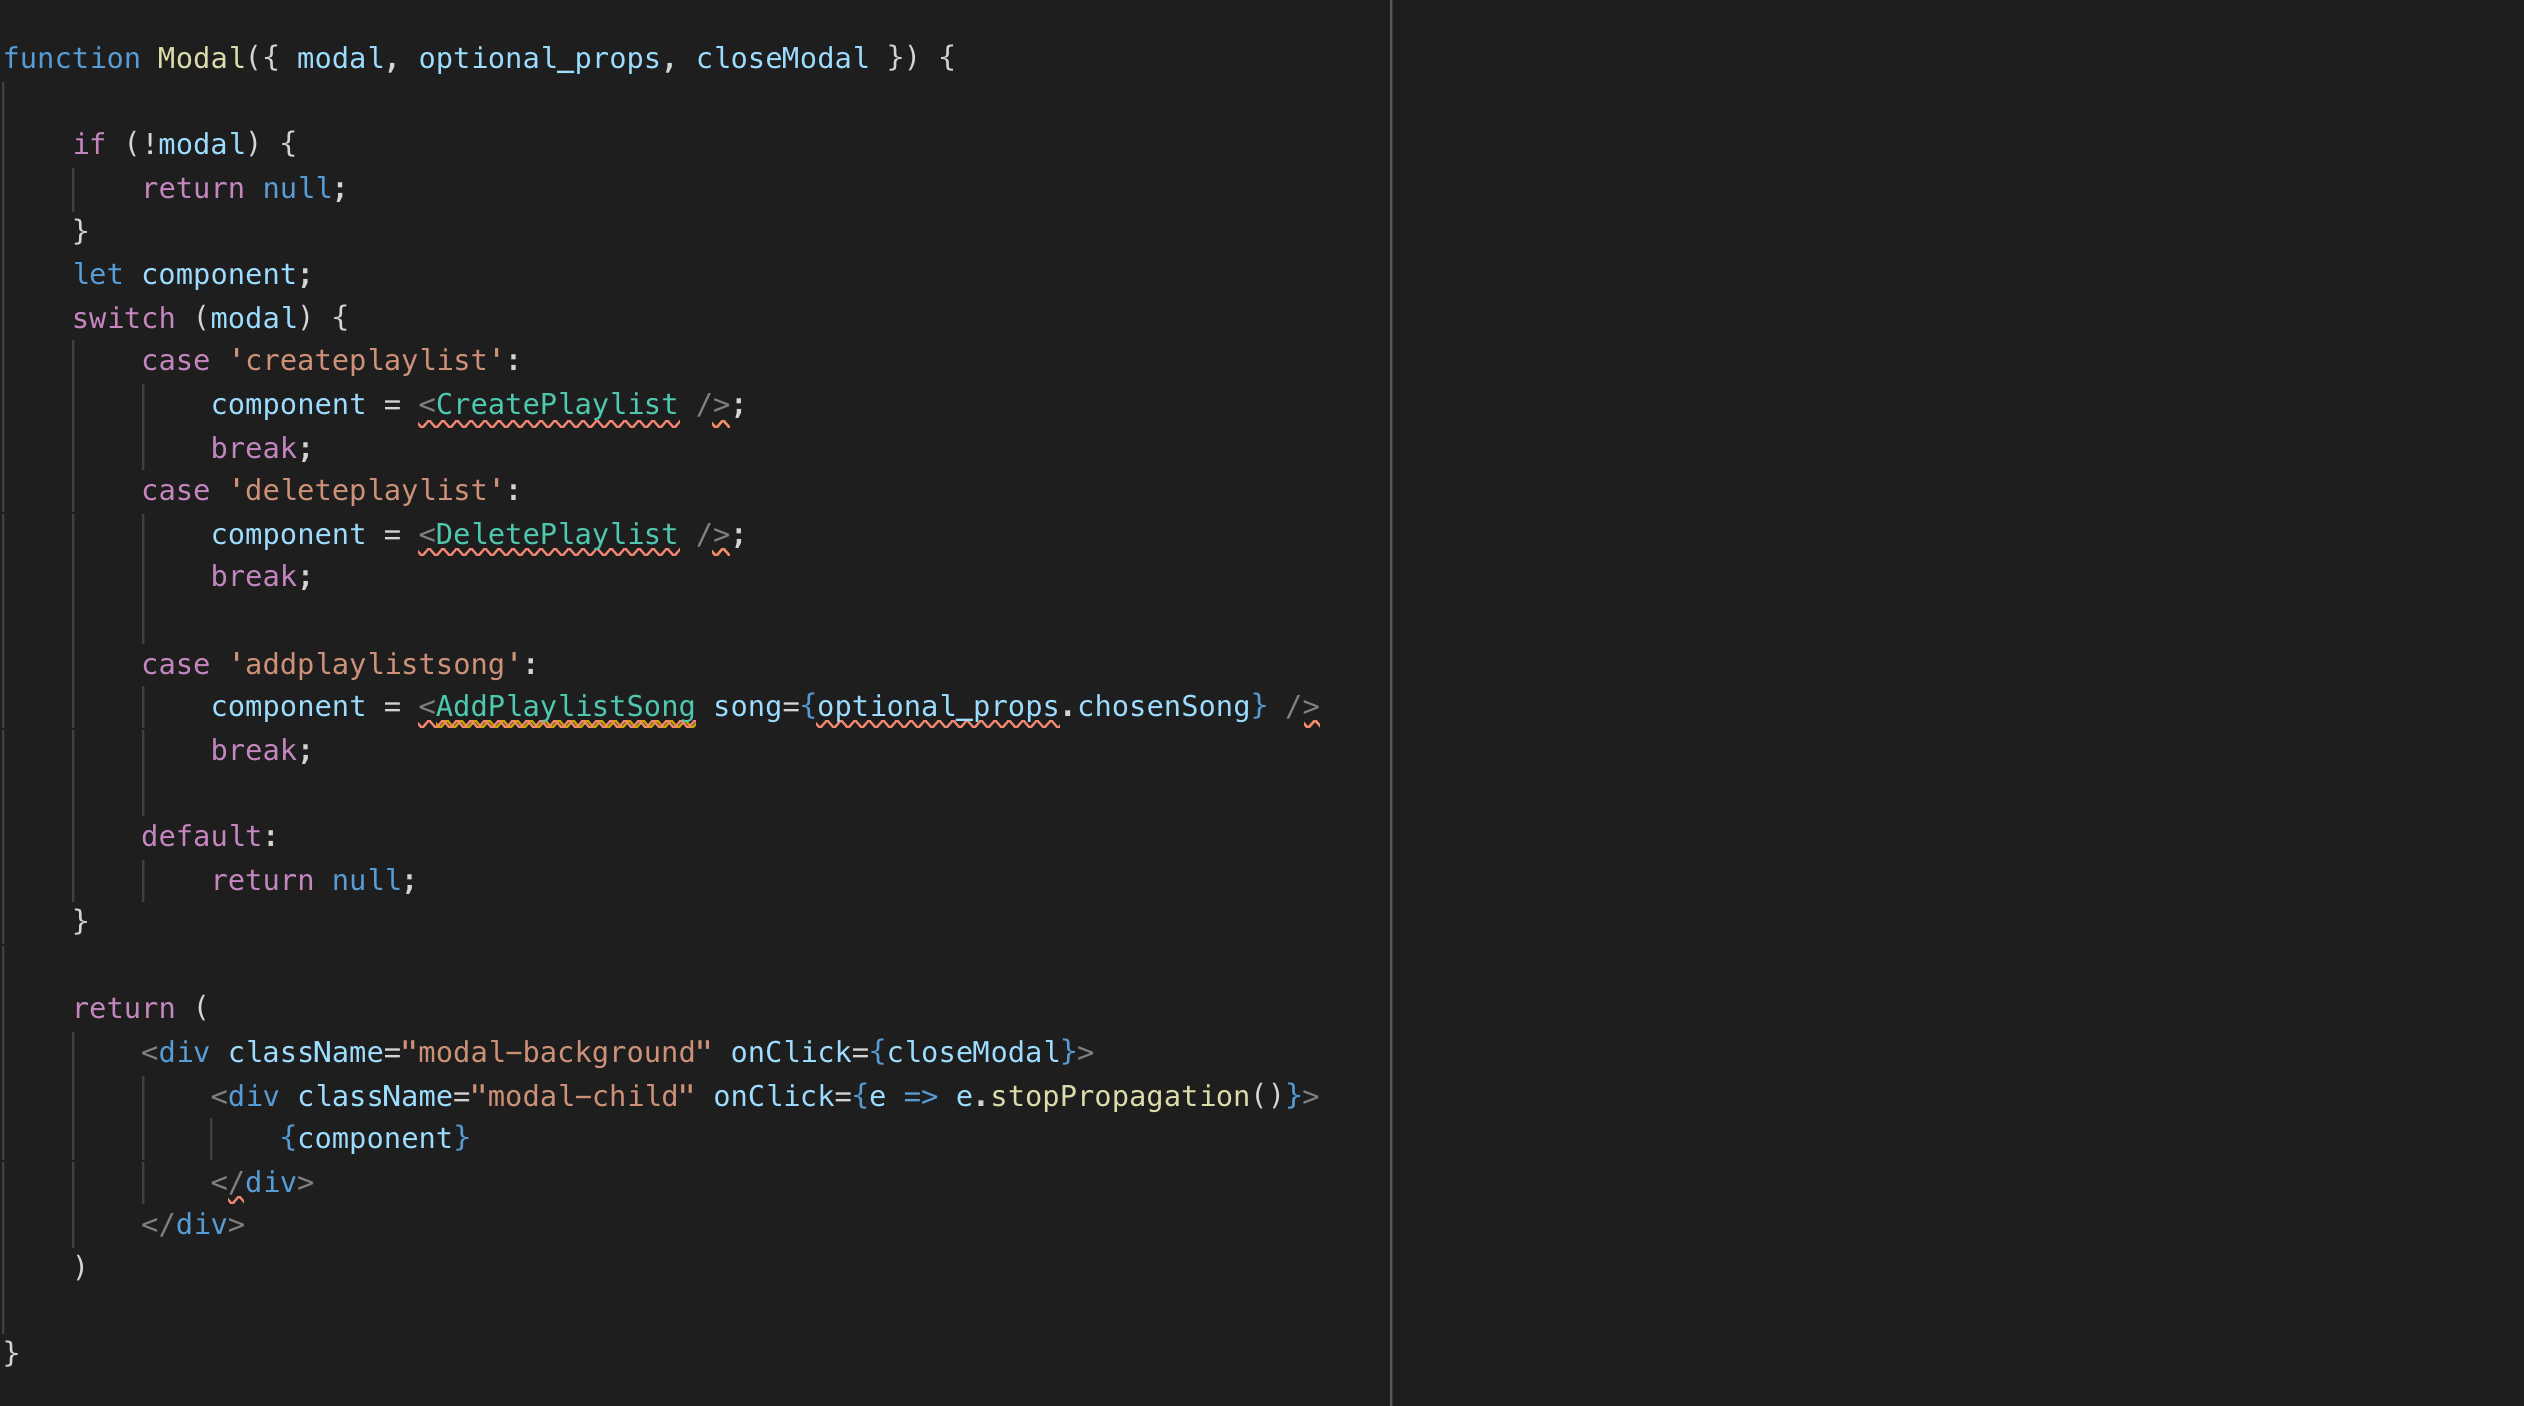
Task: Click the 'if (!modal)' condition line
Action: point(184,144)
